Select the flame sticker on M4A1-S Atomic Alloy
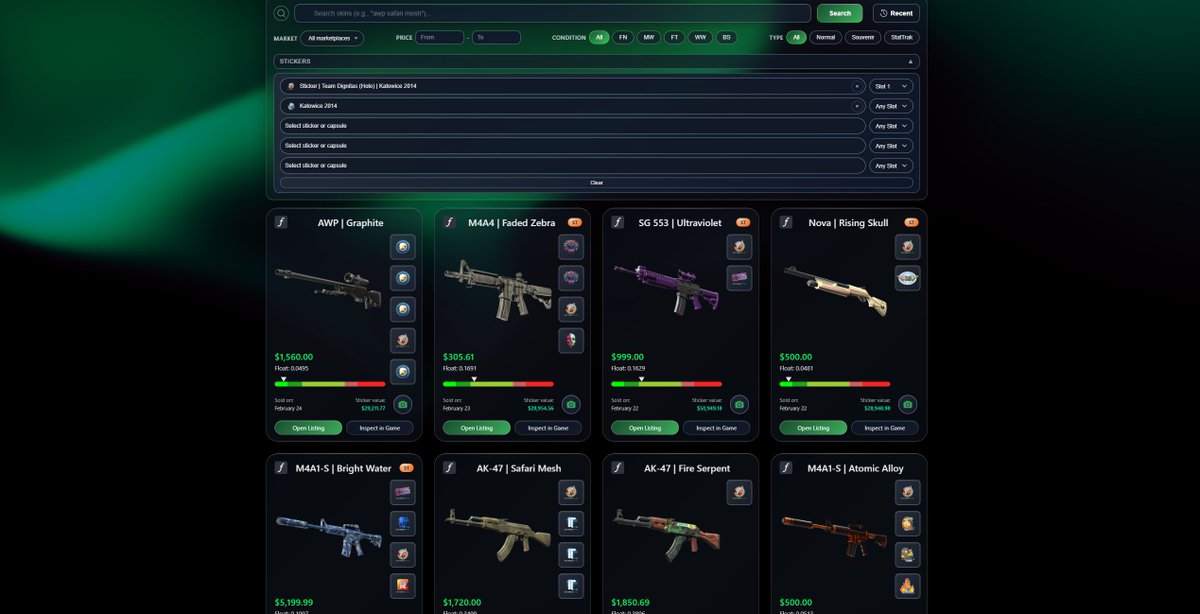The height and width of the screenshot is (614, 1200). (907, 585)
